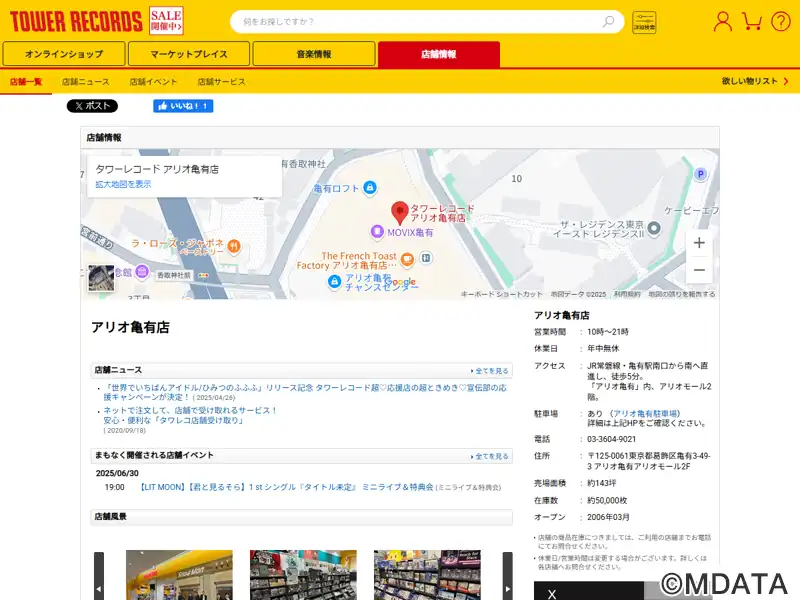Click the ラ・ローズ・ジャポネ restaurant marker
This screenshot has height=600, width=800.
tap(234, 246)
